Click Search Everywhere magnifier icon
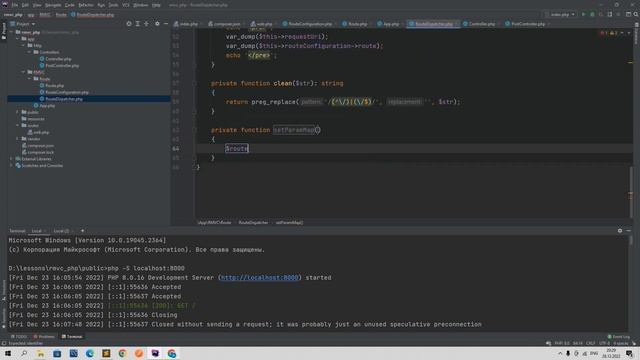The height and width of the screenshot is (360, 640). (636, 14)
